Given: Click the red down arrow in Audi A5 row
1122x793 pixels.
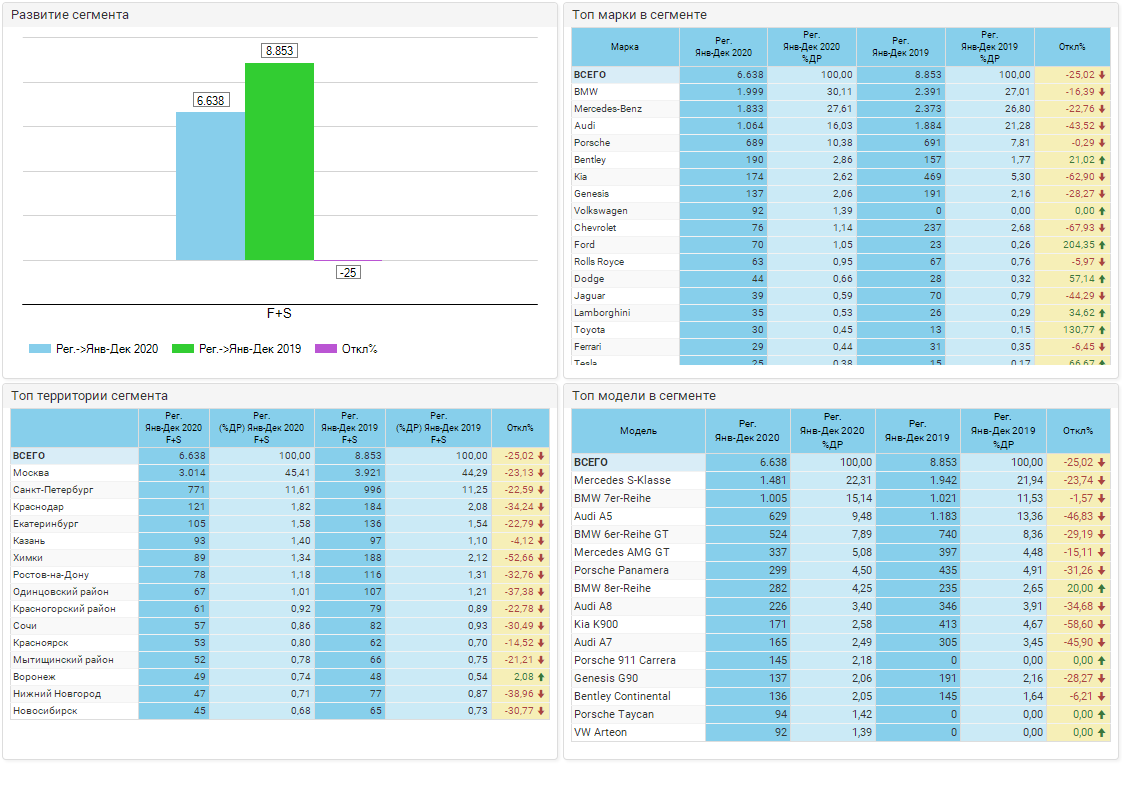Looking at the screenshot, I should click(x=1102, y=516).
